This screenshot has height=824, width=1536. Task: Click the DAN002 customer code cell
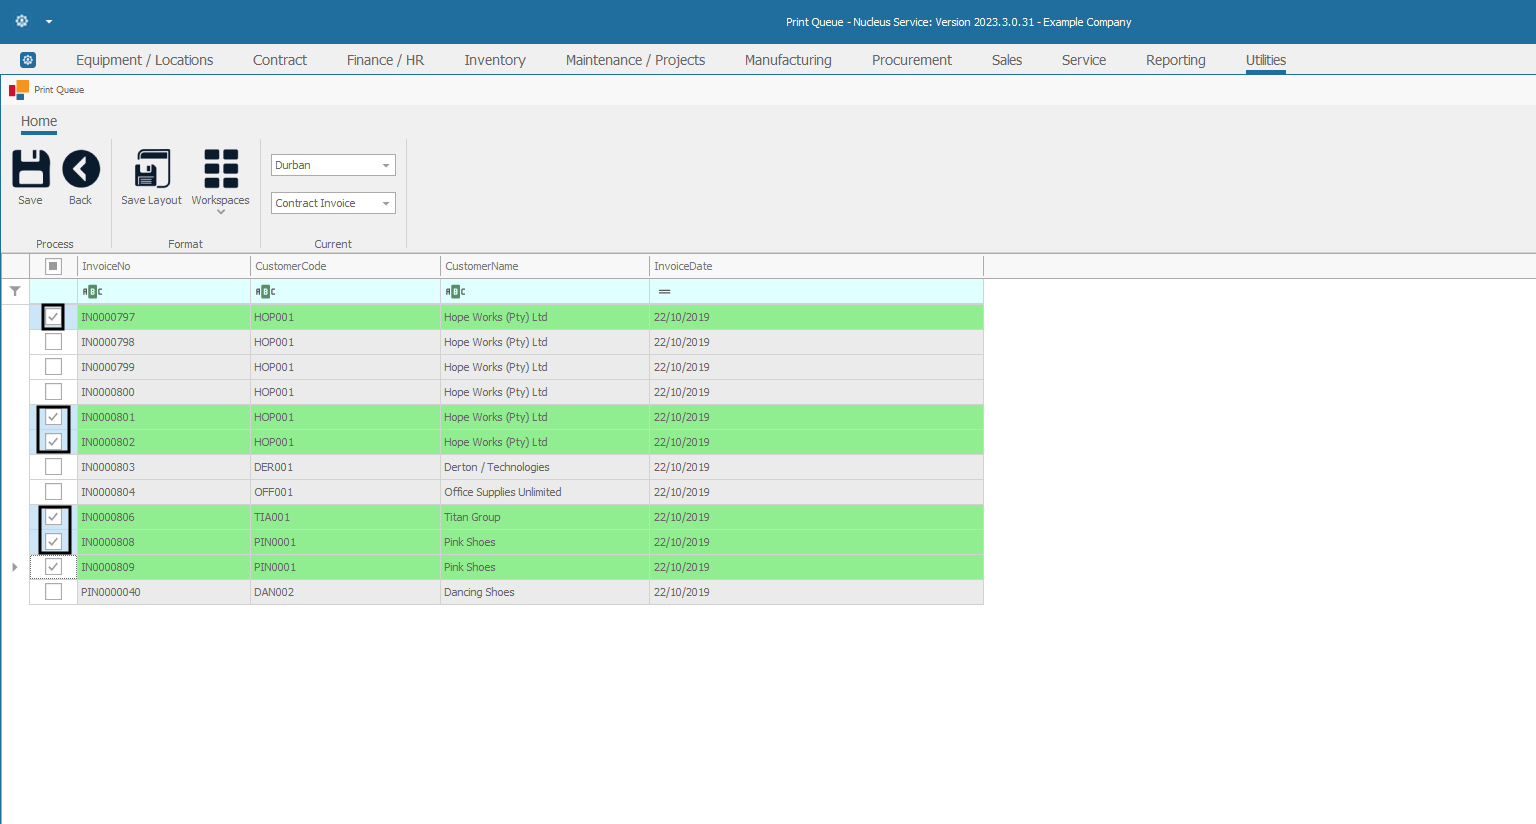[345, 592]
